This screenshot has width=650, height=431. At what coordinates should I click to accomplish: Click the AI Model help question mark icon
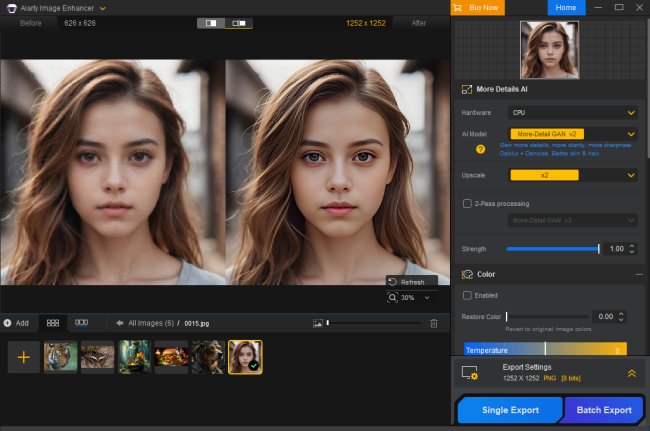point(480,149)
